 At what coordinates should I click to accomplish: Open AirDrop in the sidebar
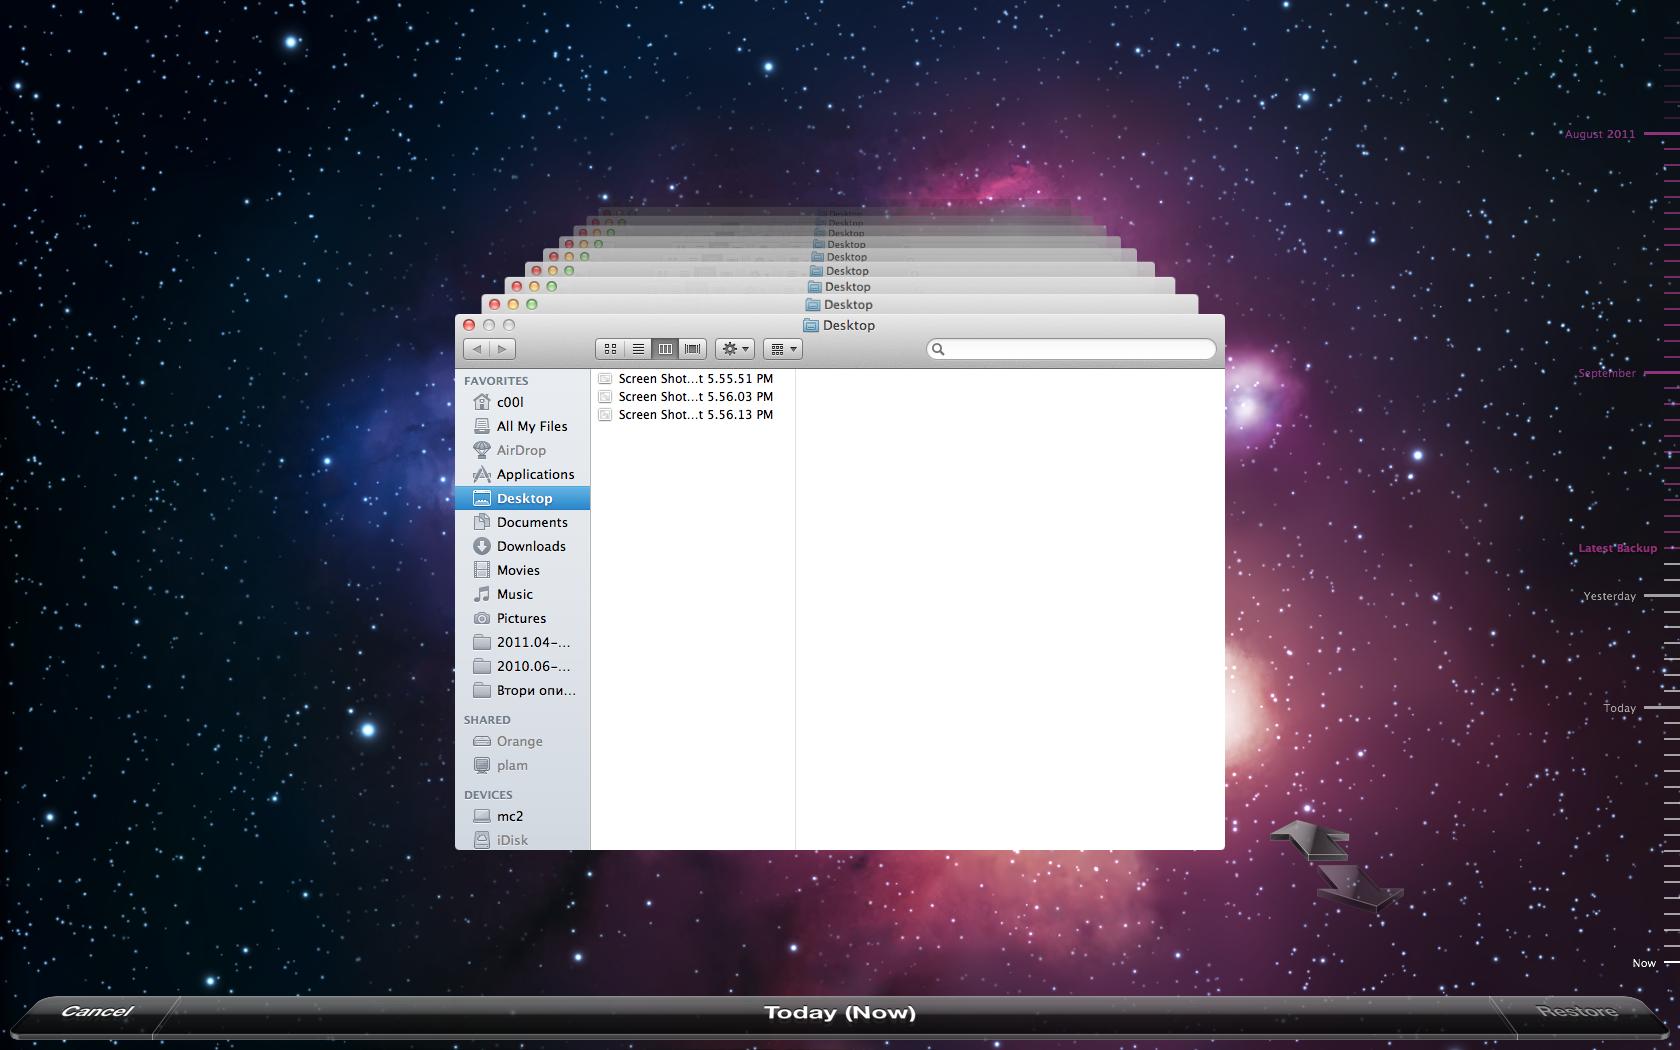coord(522,450)
